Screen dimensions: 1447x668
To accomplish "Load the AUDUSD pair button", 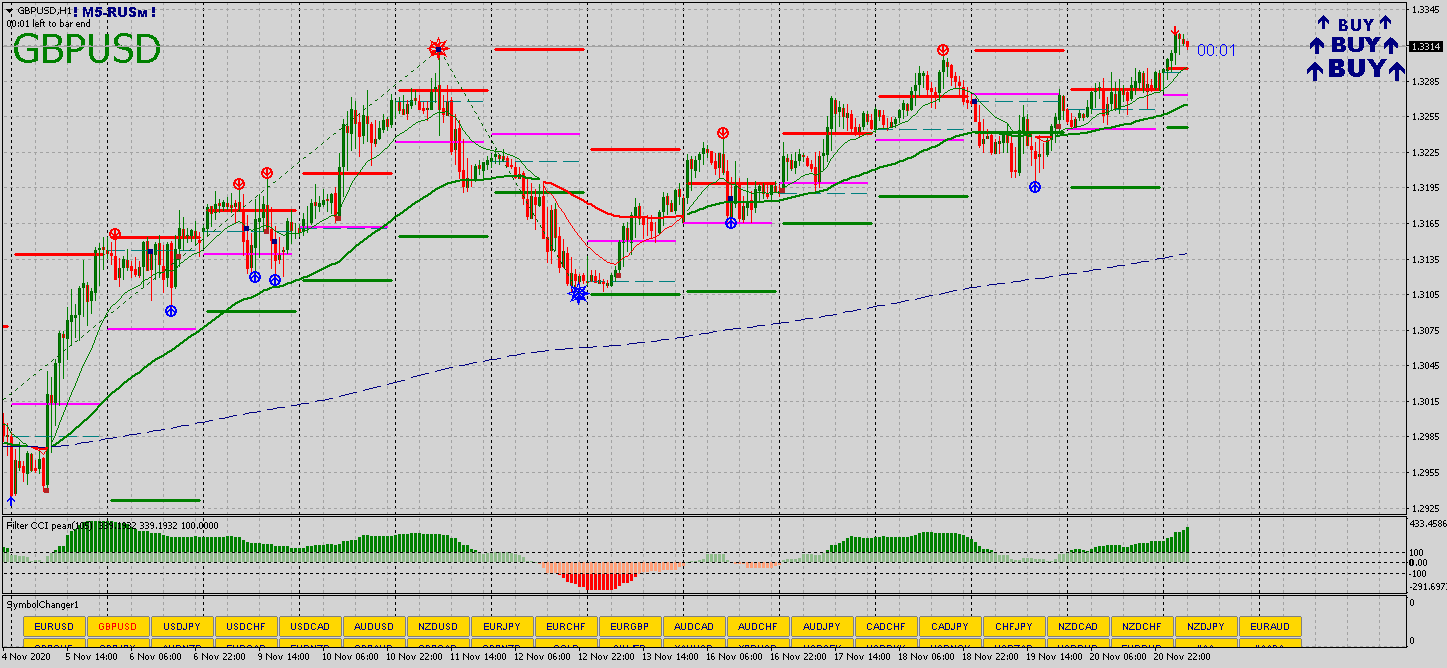I will click(x=374, y=626).
